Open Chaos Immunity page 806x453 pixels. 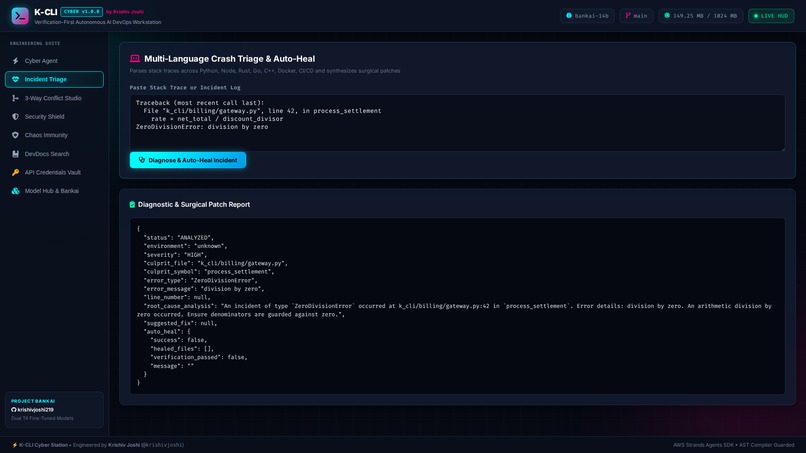[54, 135]
